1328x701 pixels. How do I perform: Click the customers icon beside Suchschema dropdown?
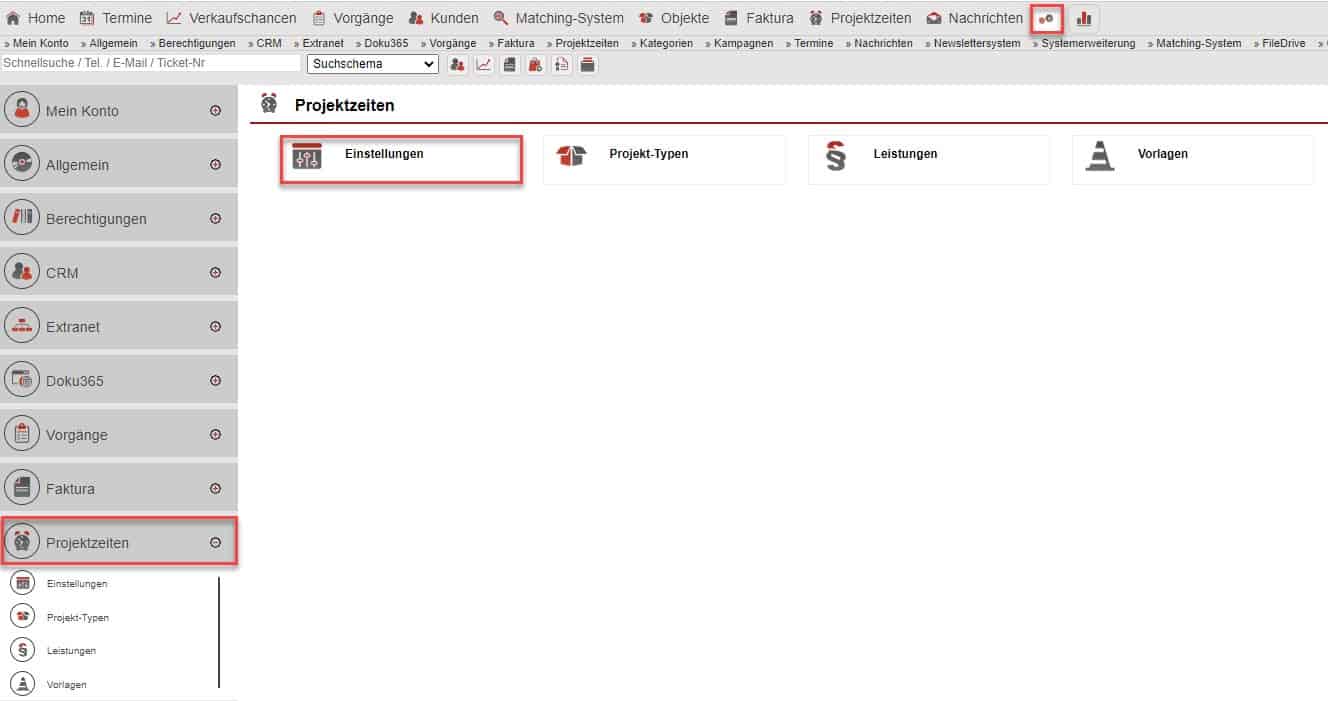(457, 64)
